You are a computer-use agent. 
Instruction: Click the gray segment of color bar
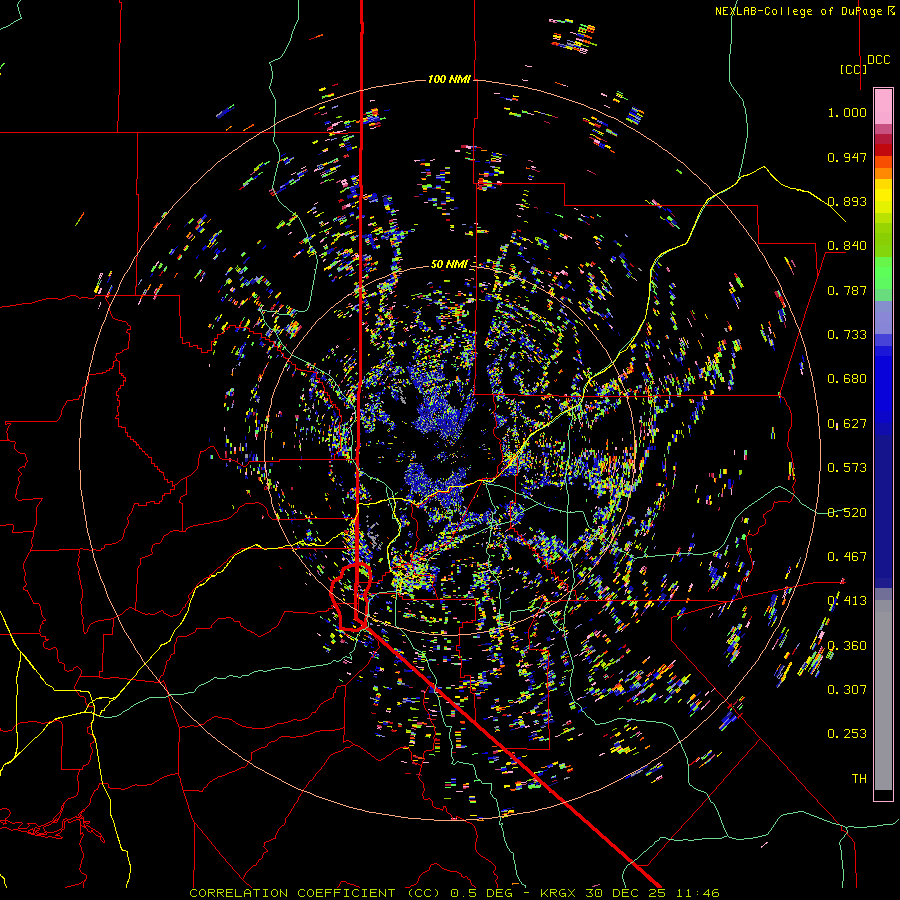[x=883, y=695]
